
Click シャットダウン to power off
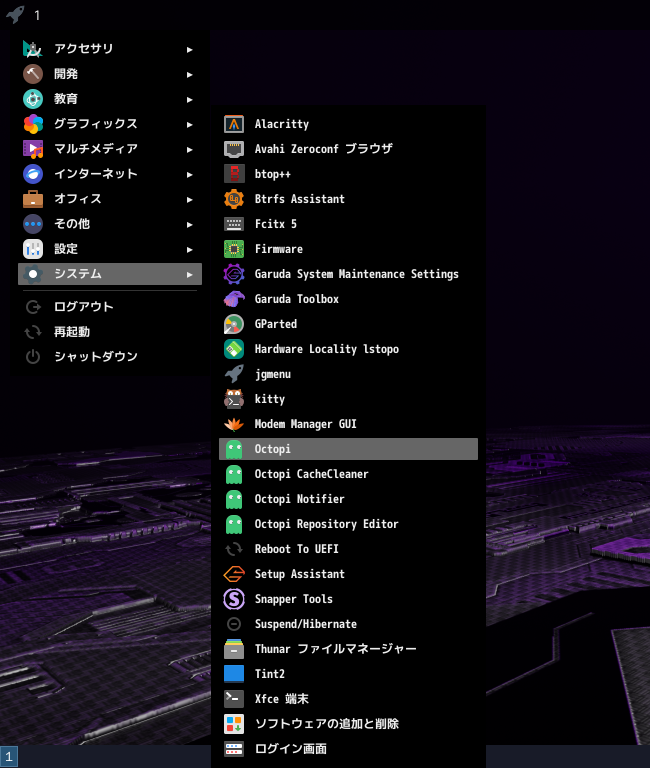110,357
